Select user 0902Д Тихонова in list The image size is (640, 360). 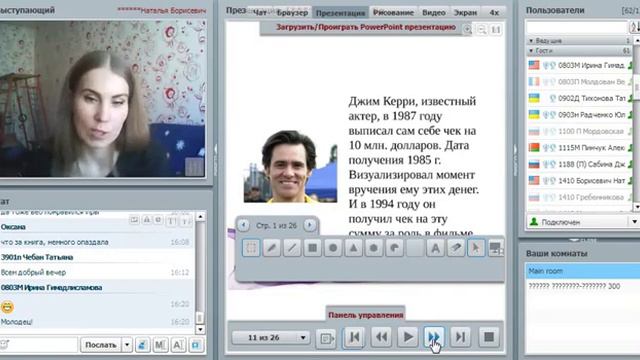580,98
